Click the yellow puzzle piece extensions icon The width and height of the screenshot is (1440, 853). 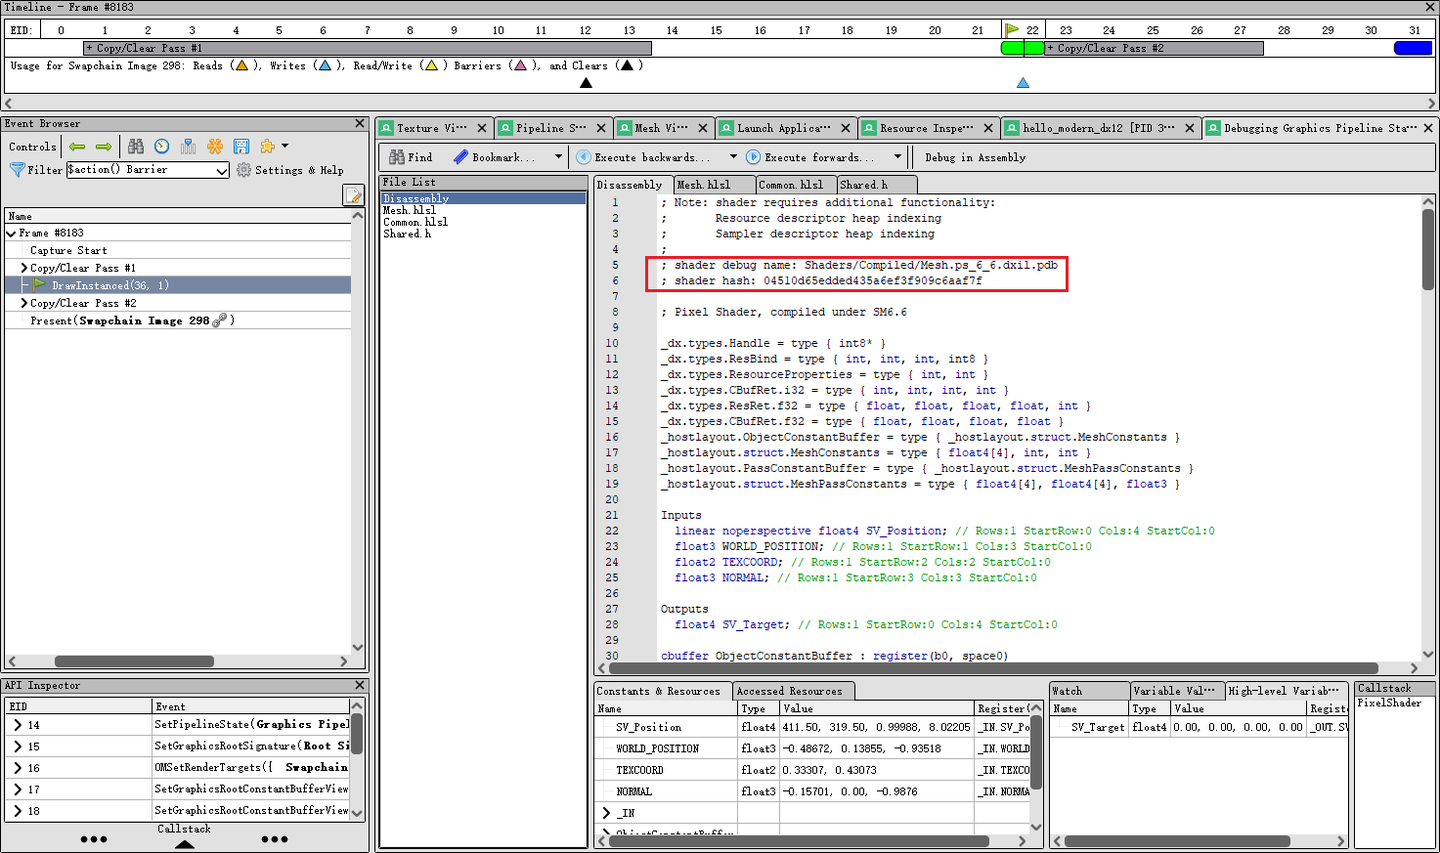click(x=268, y=147)
